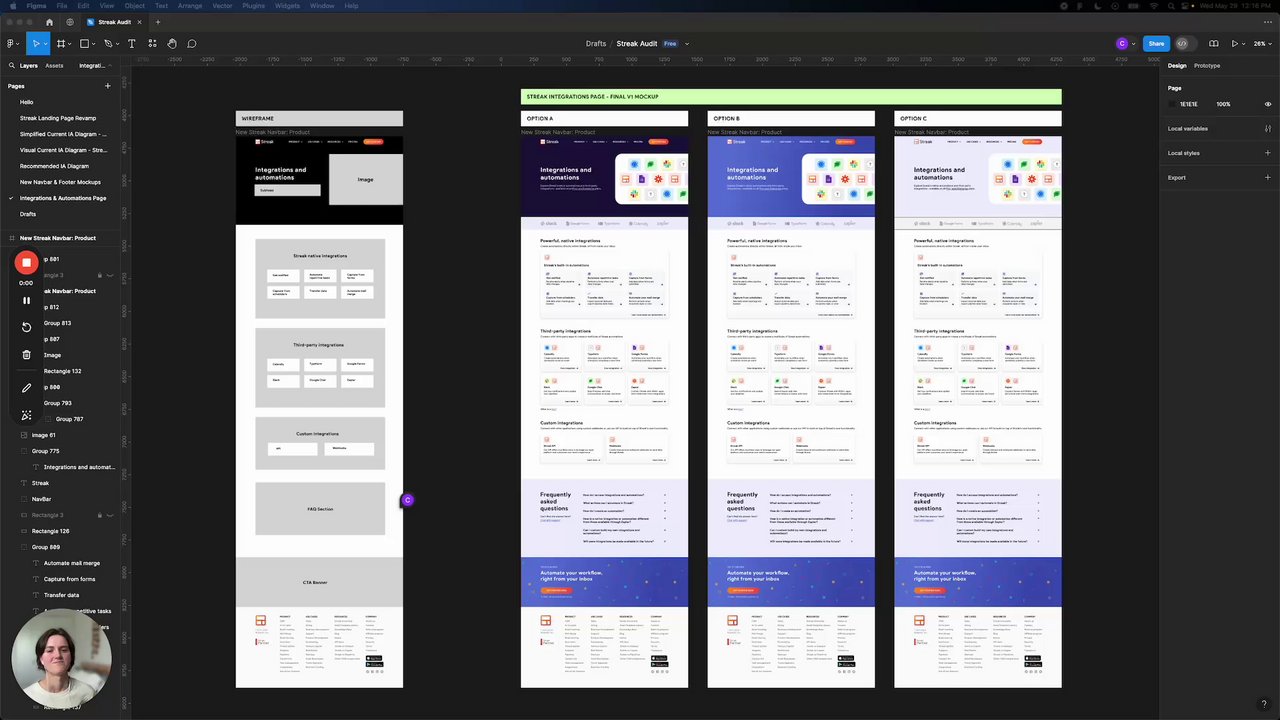
Task: Go to Figma home tab icon
Action: tap(49, 22)
